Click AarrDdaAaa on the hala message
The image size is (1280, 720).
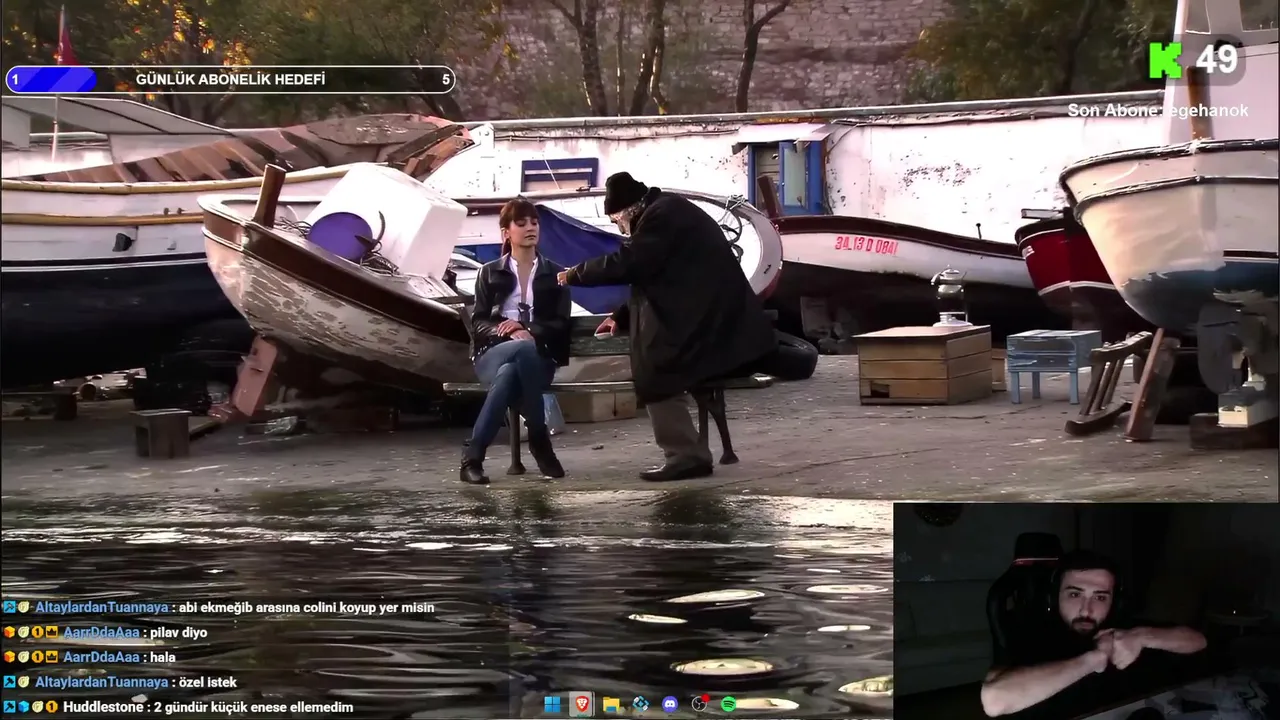[101, 657]
